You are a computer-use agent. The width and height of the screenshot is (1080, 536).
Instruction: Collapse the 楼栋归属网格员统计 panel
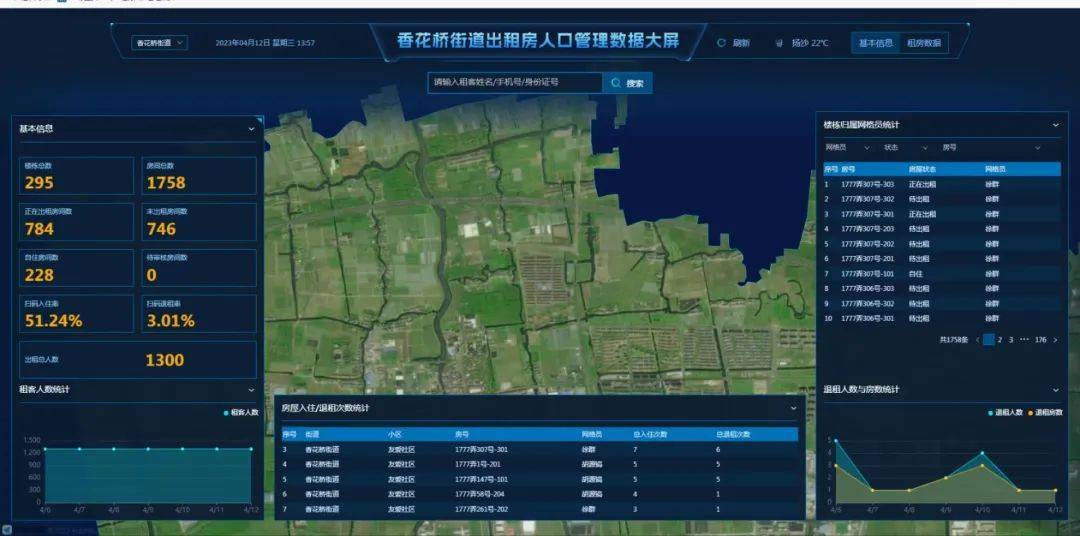pos(1055,125)
